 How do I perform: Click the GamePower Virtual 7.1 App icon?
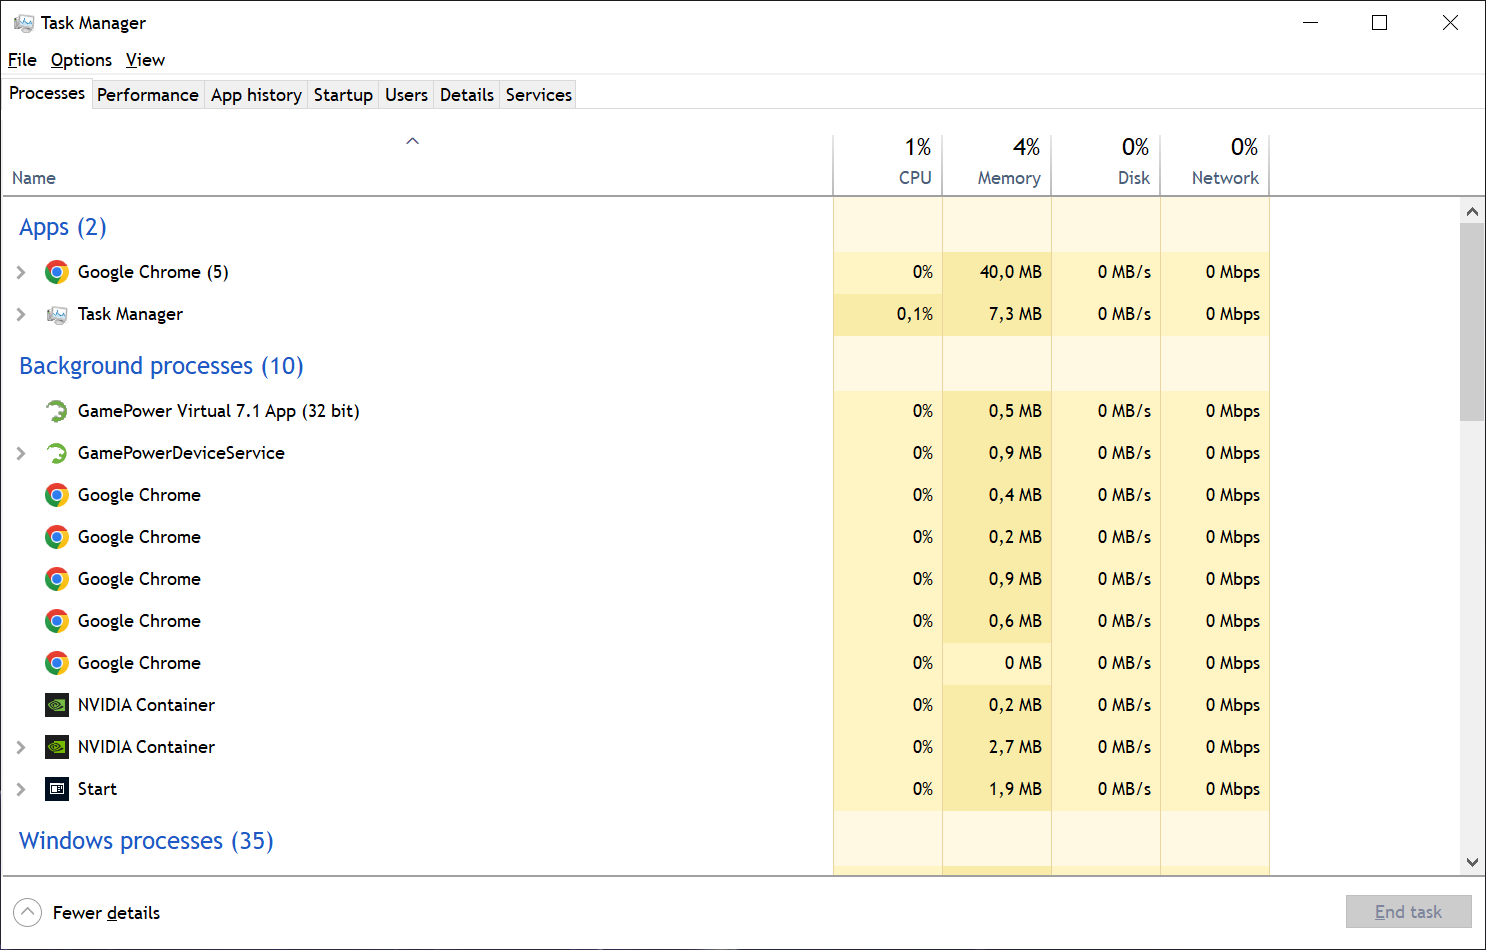[57, 411]
